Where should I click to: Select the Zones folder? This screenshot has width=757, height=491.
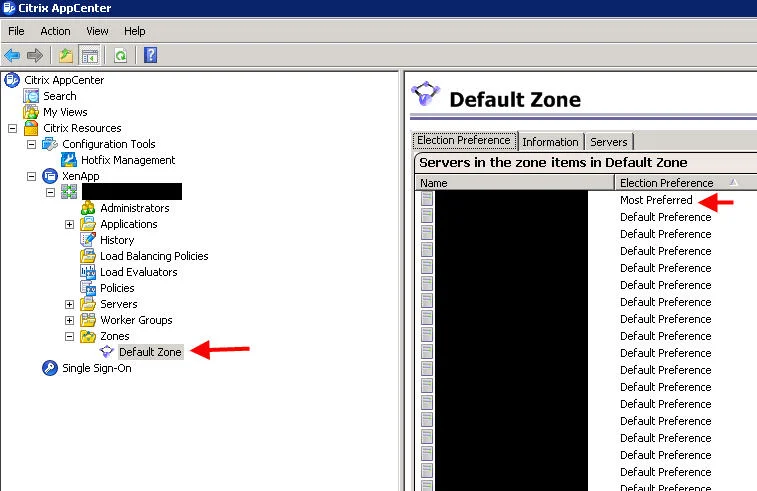[114, 336]
